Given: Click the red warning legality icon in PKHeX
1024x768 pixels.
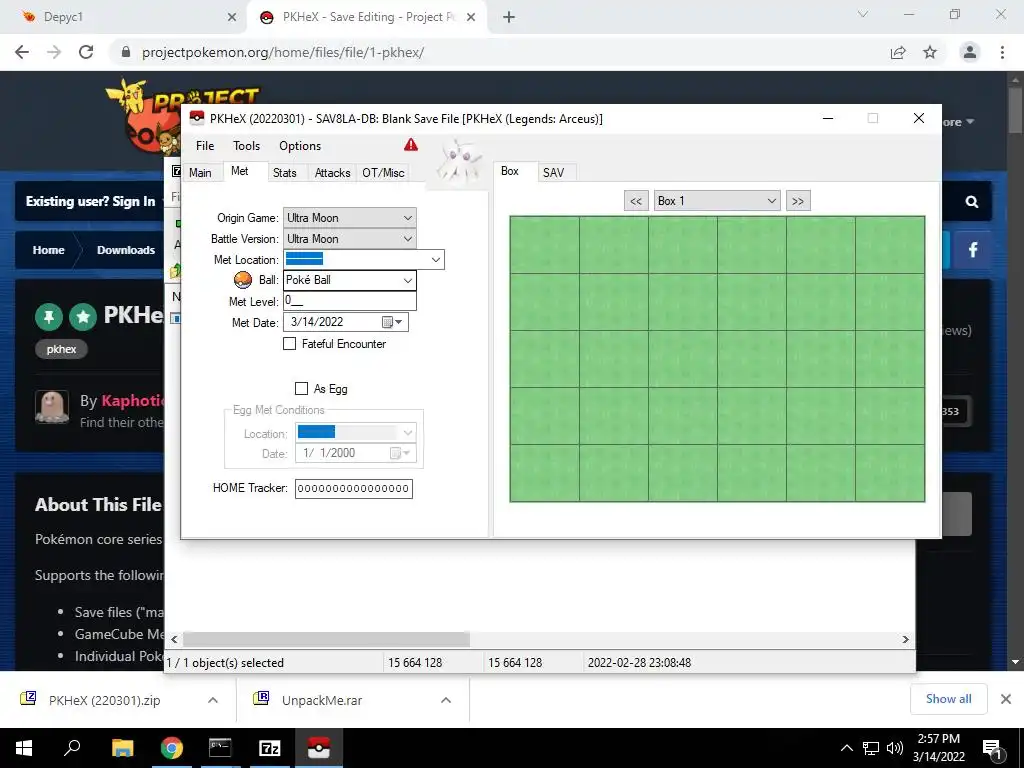Looking at the screenshot, I should (x=411, y=144).
